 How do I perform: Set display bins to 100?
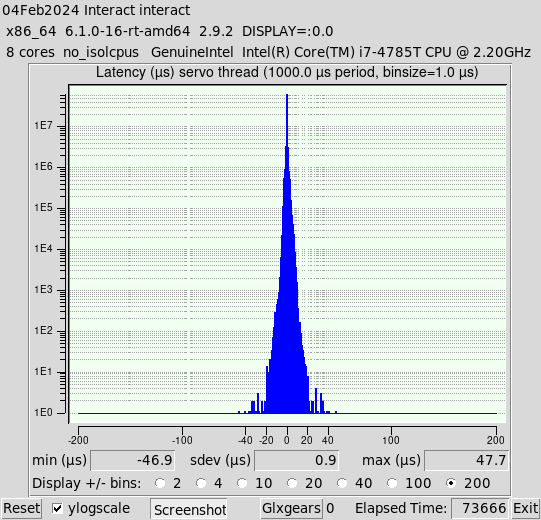(392, 483)
